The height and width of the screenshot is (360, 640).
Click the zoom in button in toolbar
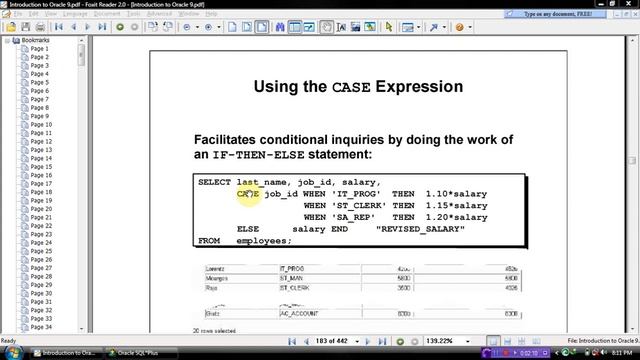209,27
